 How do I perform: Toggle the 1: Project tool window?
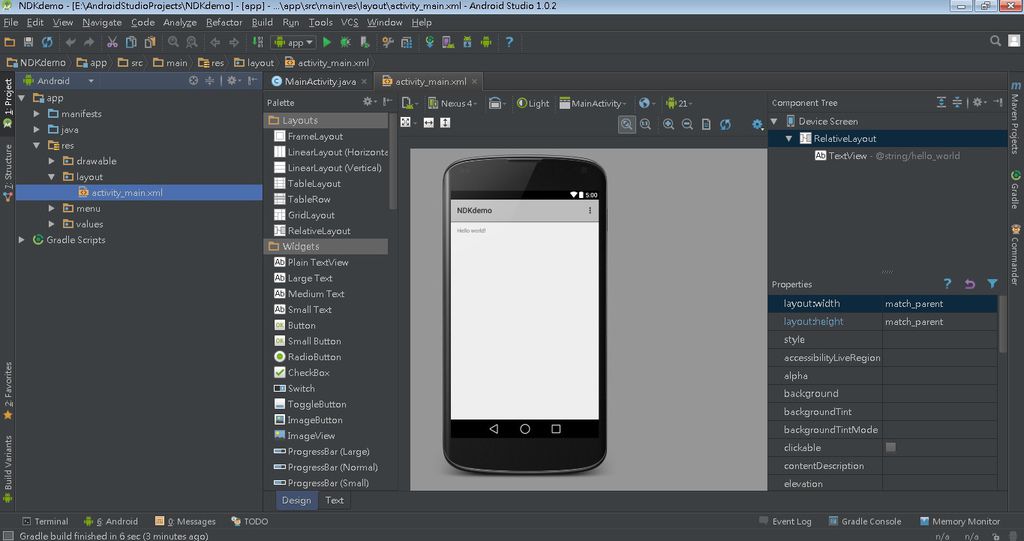[8, 103]
